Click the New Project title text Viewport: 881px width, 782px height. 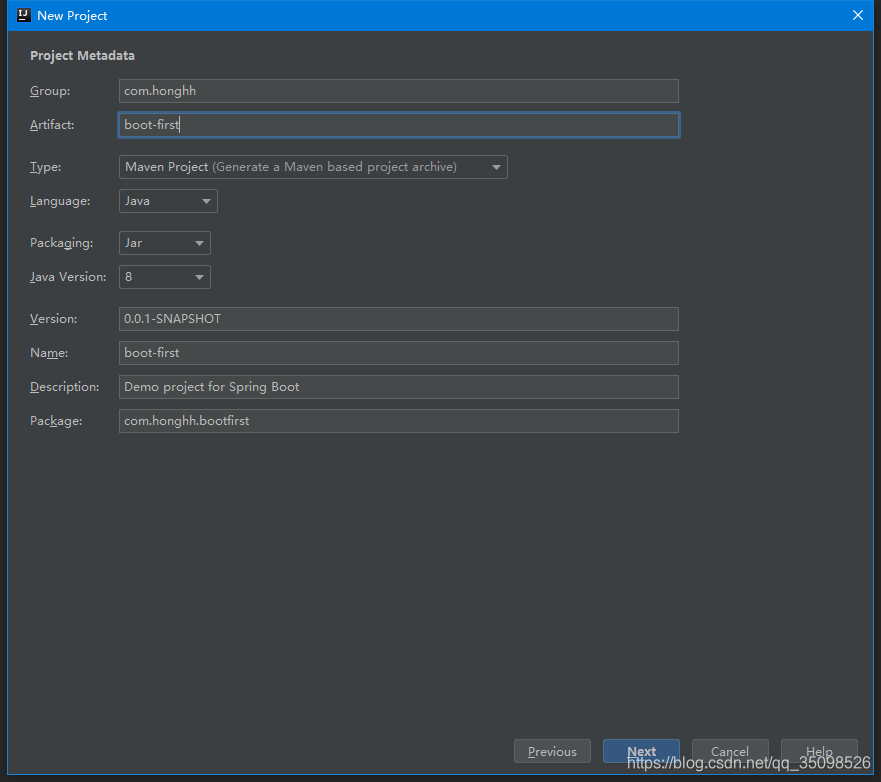(72, 16)
